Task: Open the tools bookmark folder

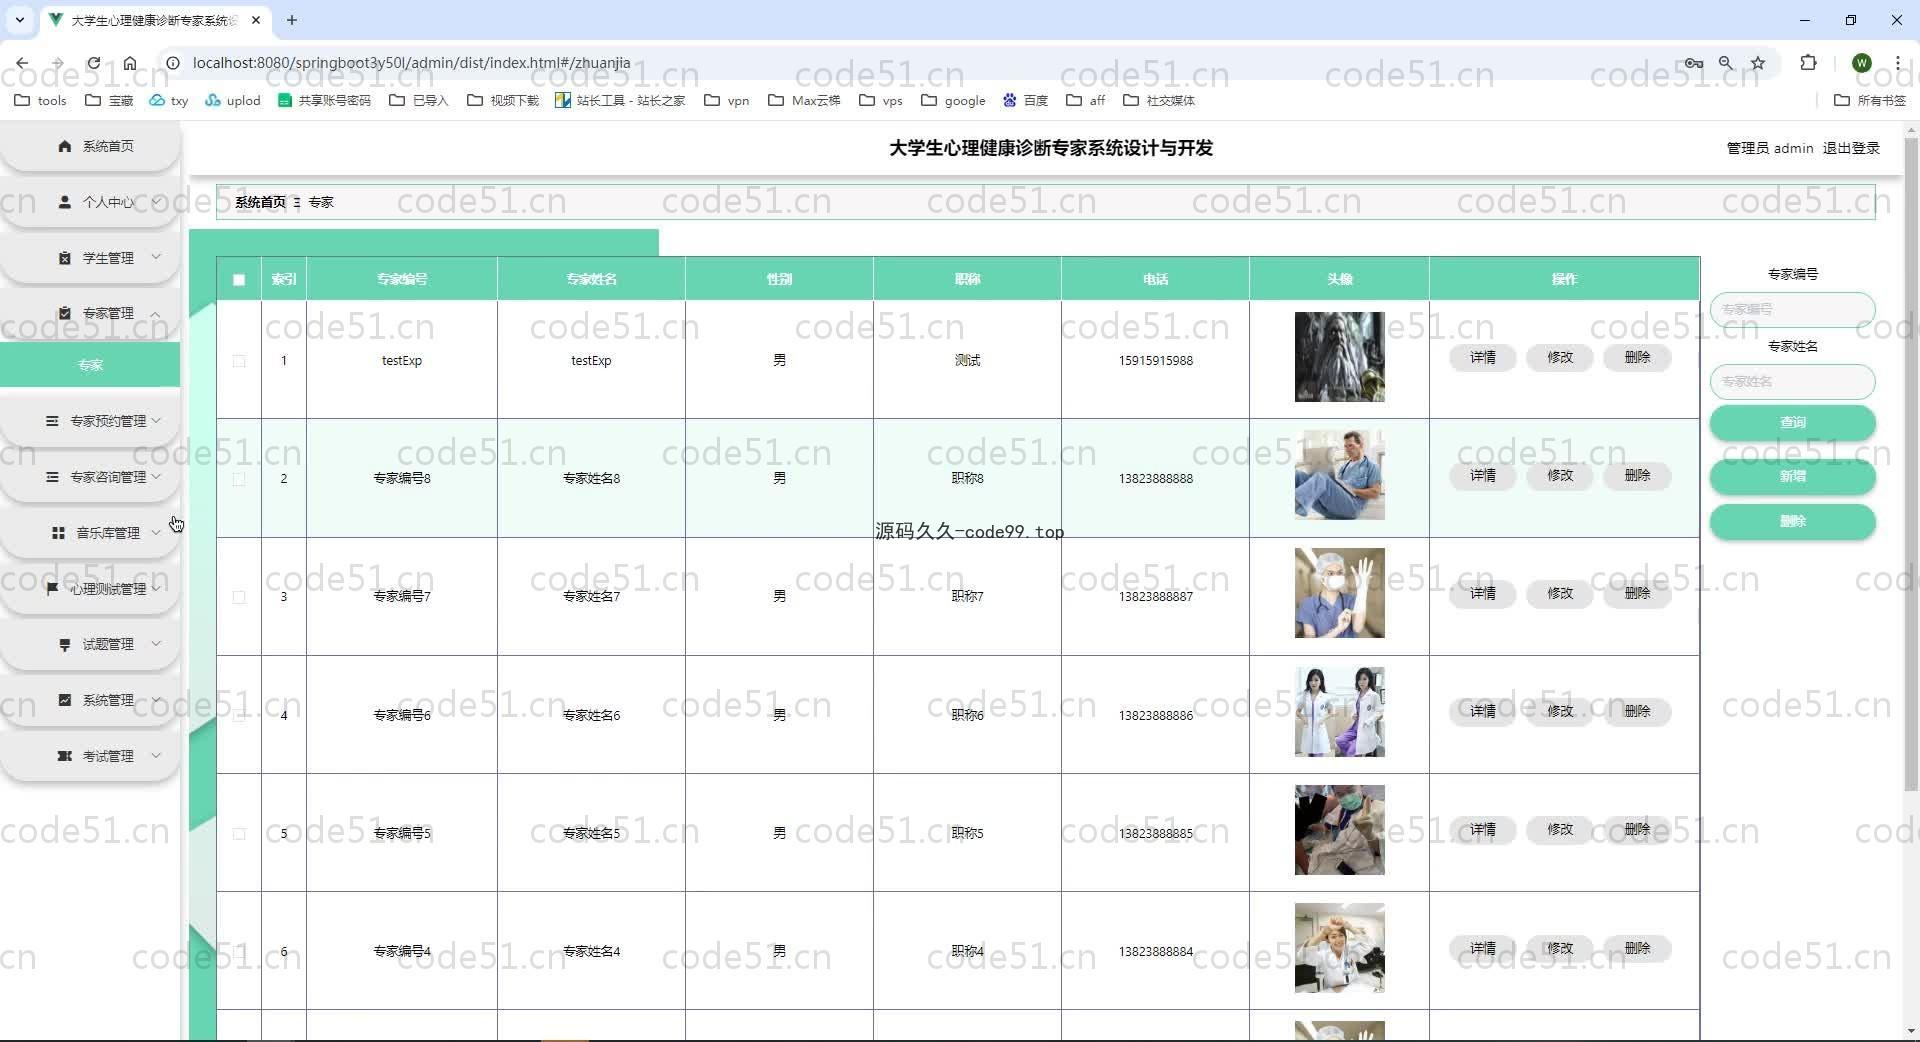Action: click(41, 100)
